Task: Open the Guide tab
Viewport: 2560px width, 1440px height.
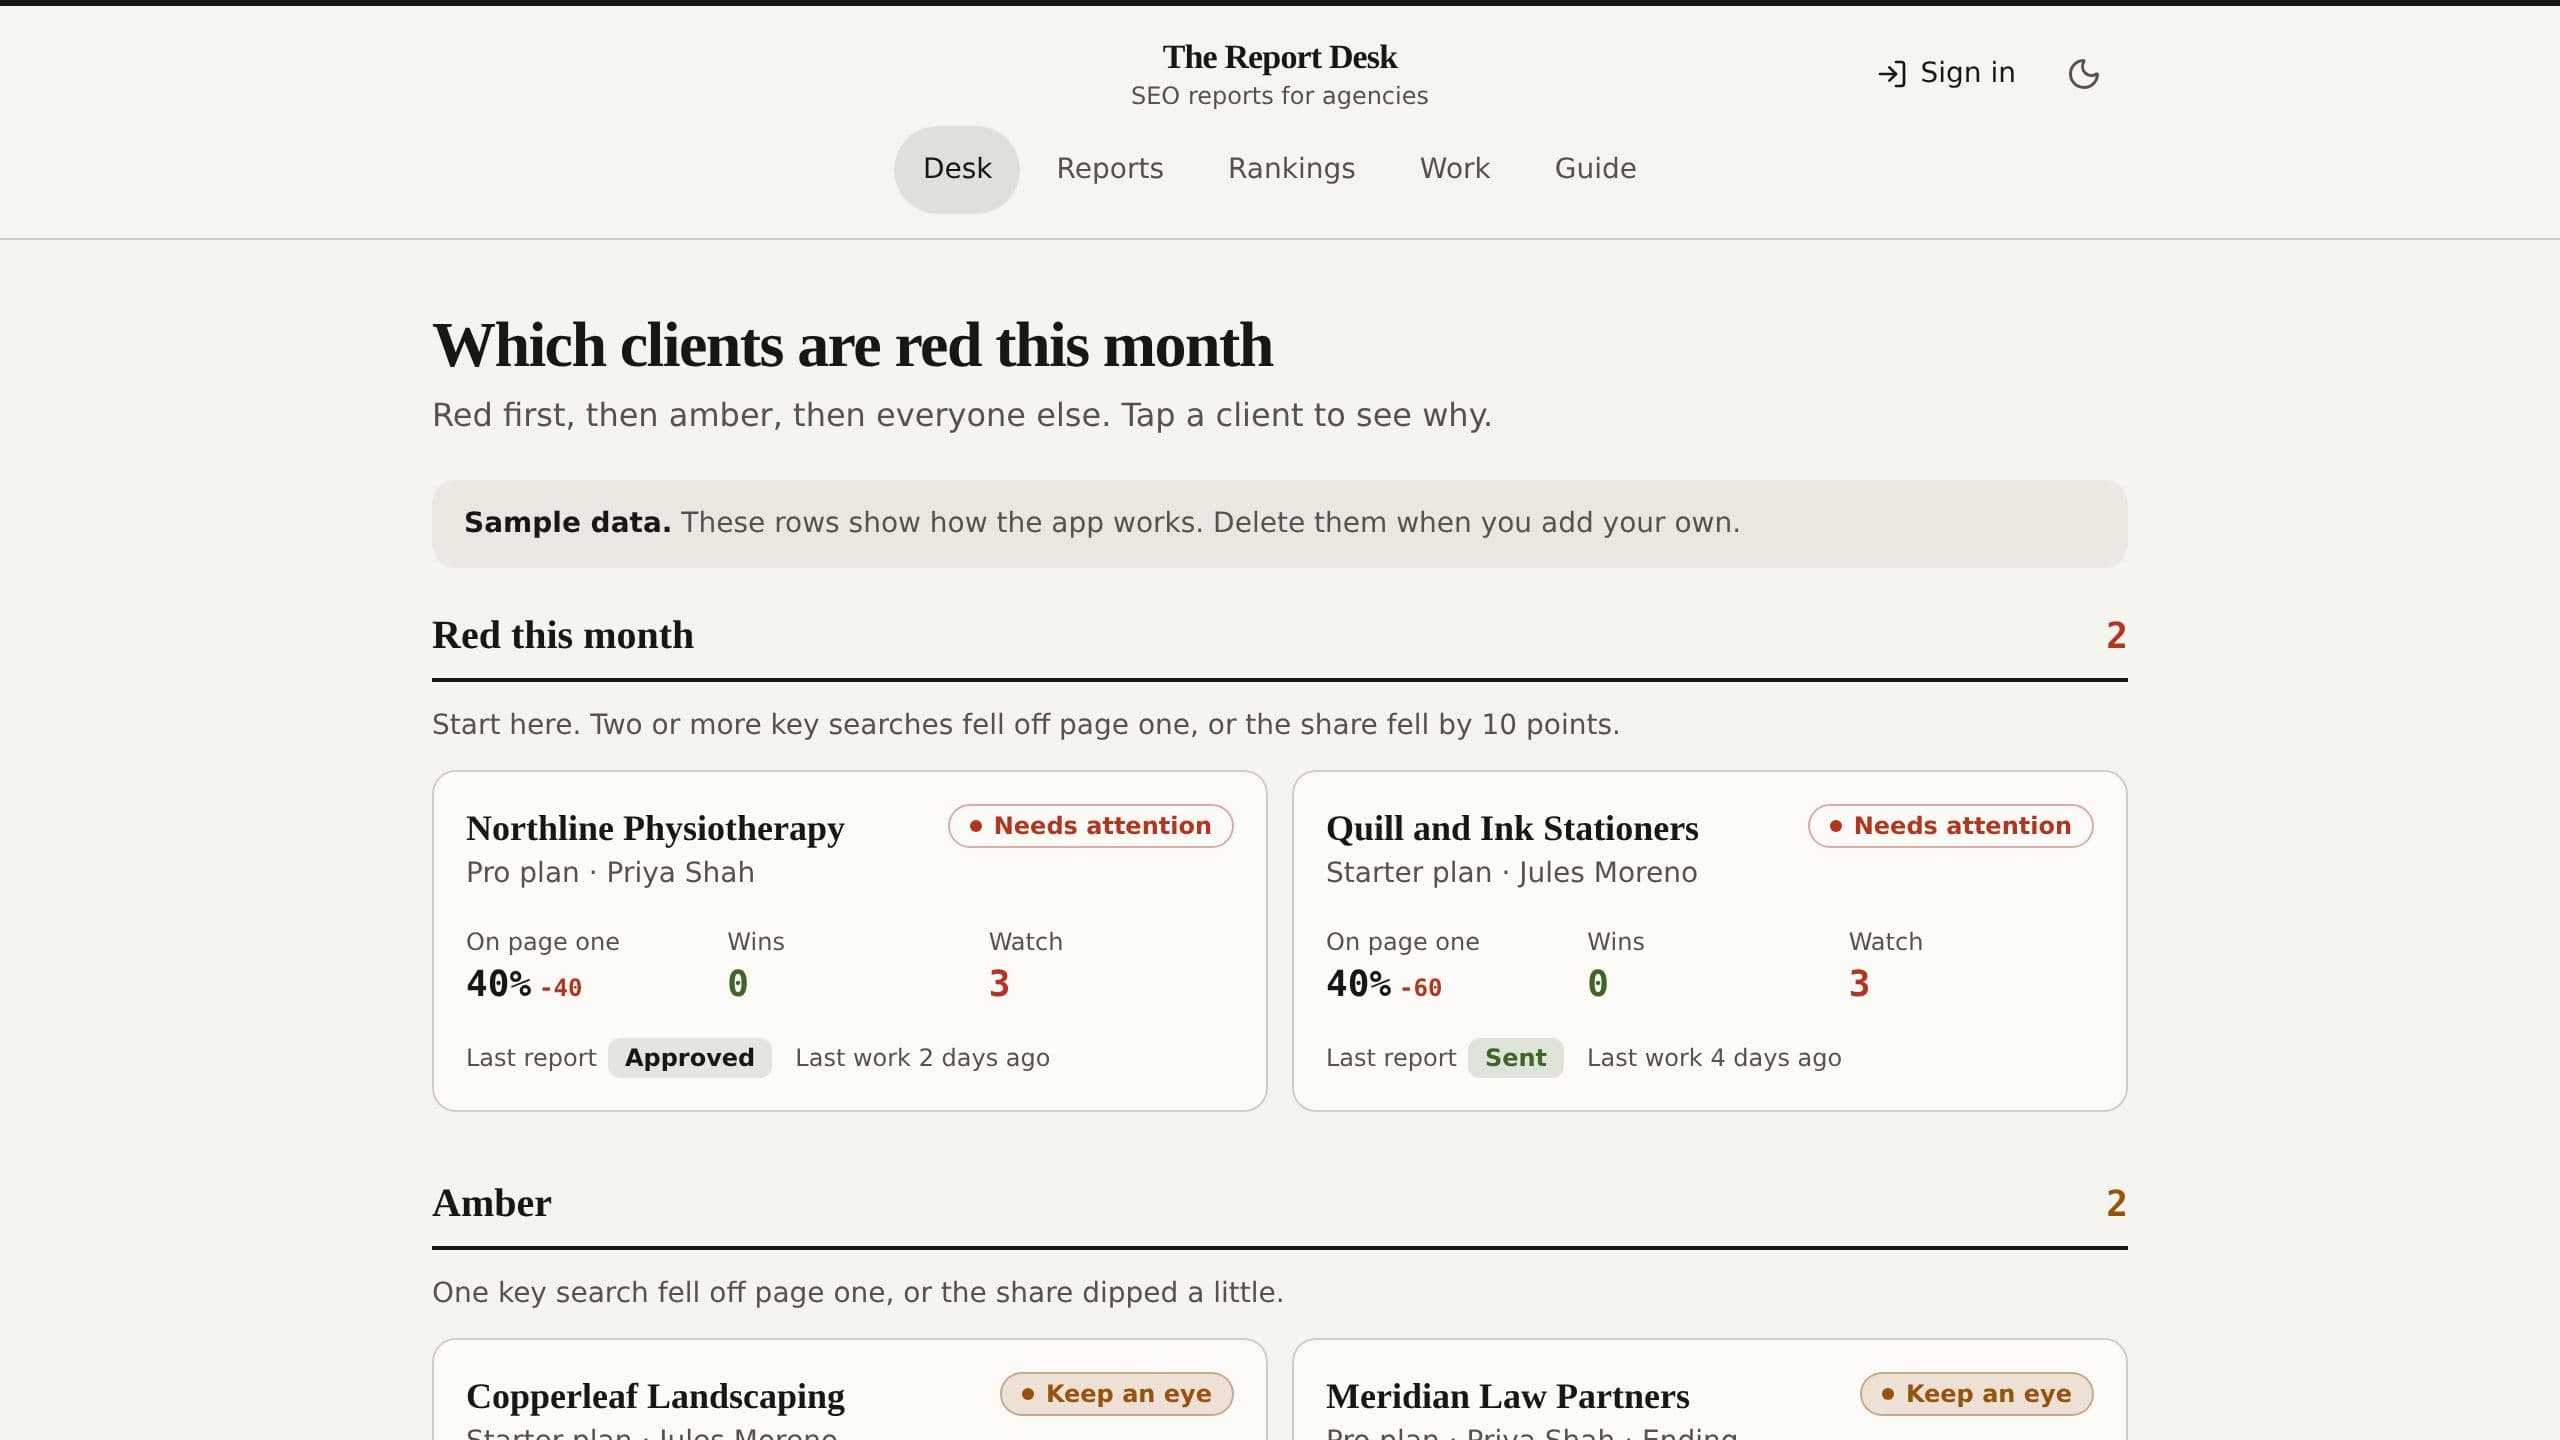Action: pos(1595,169)
